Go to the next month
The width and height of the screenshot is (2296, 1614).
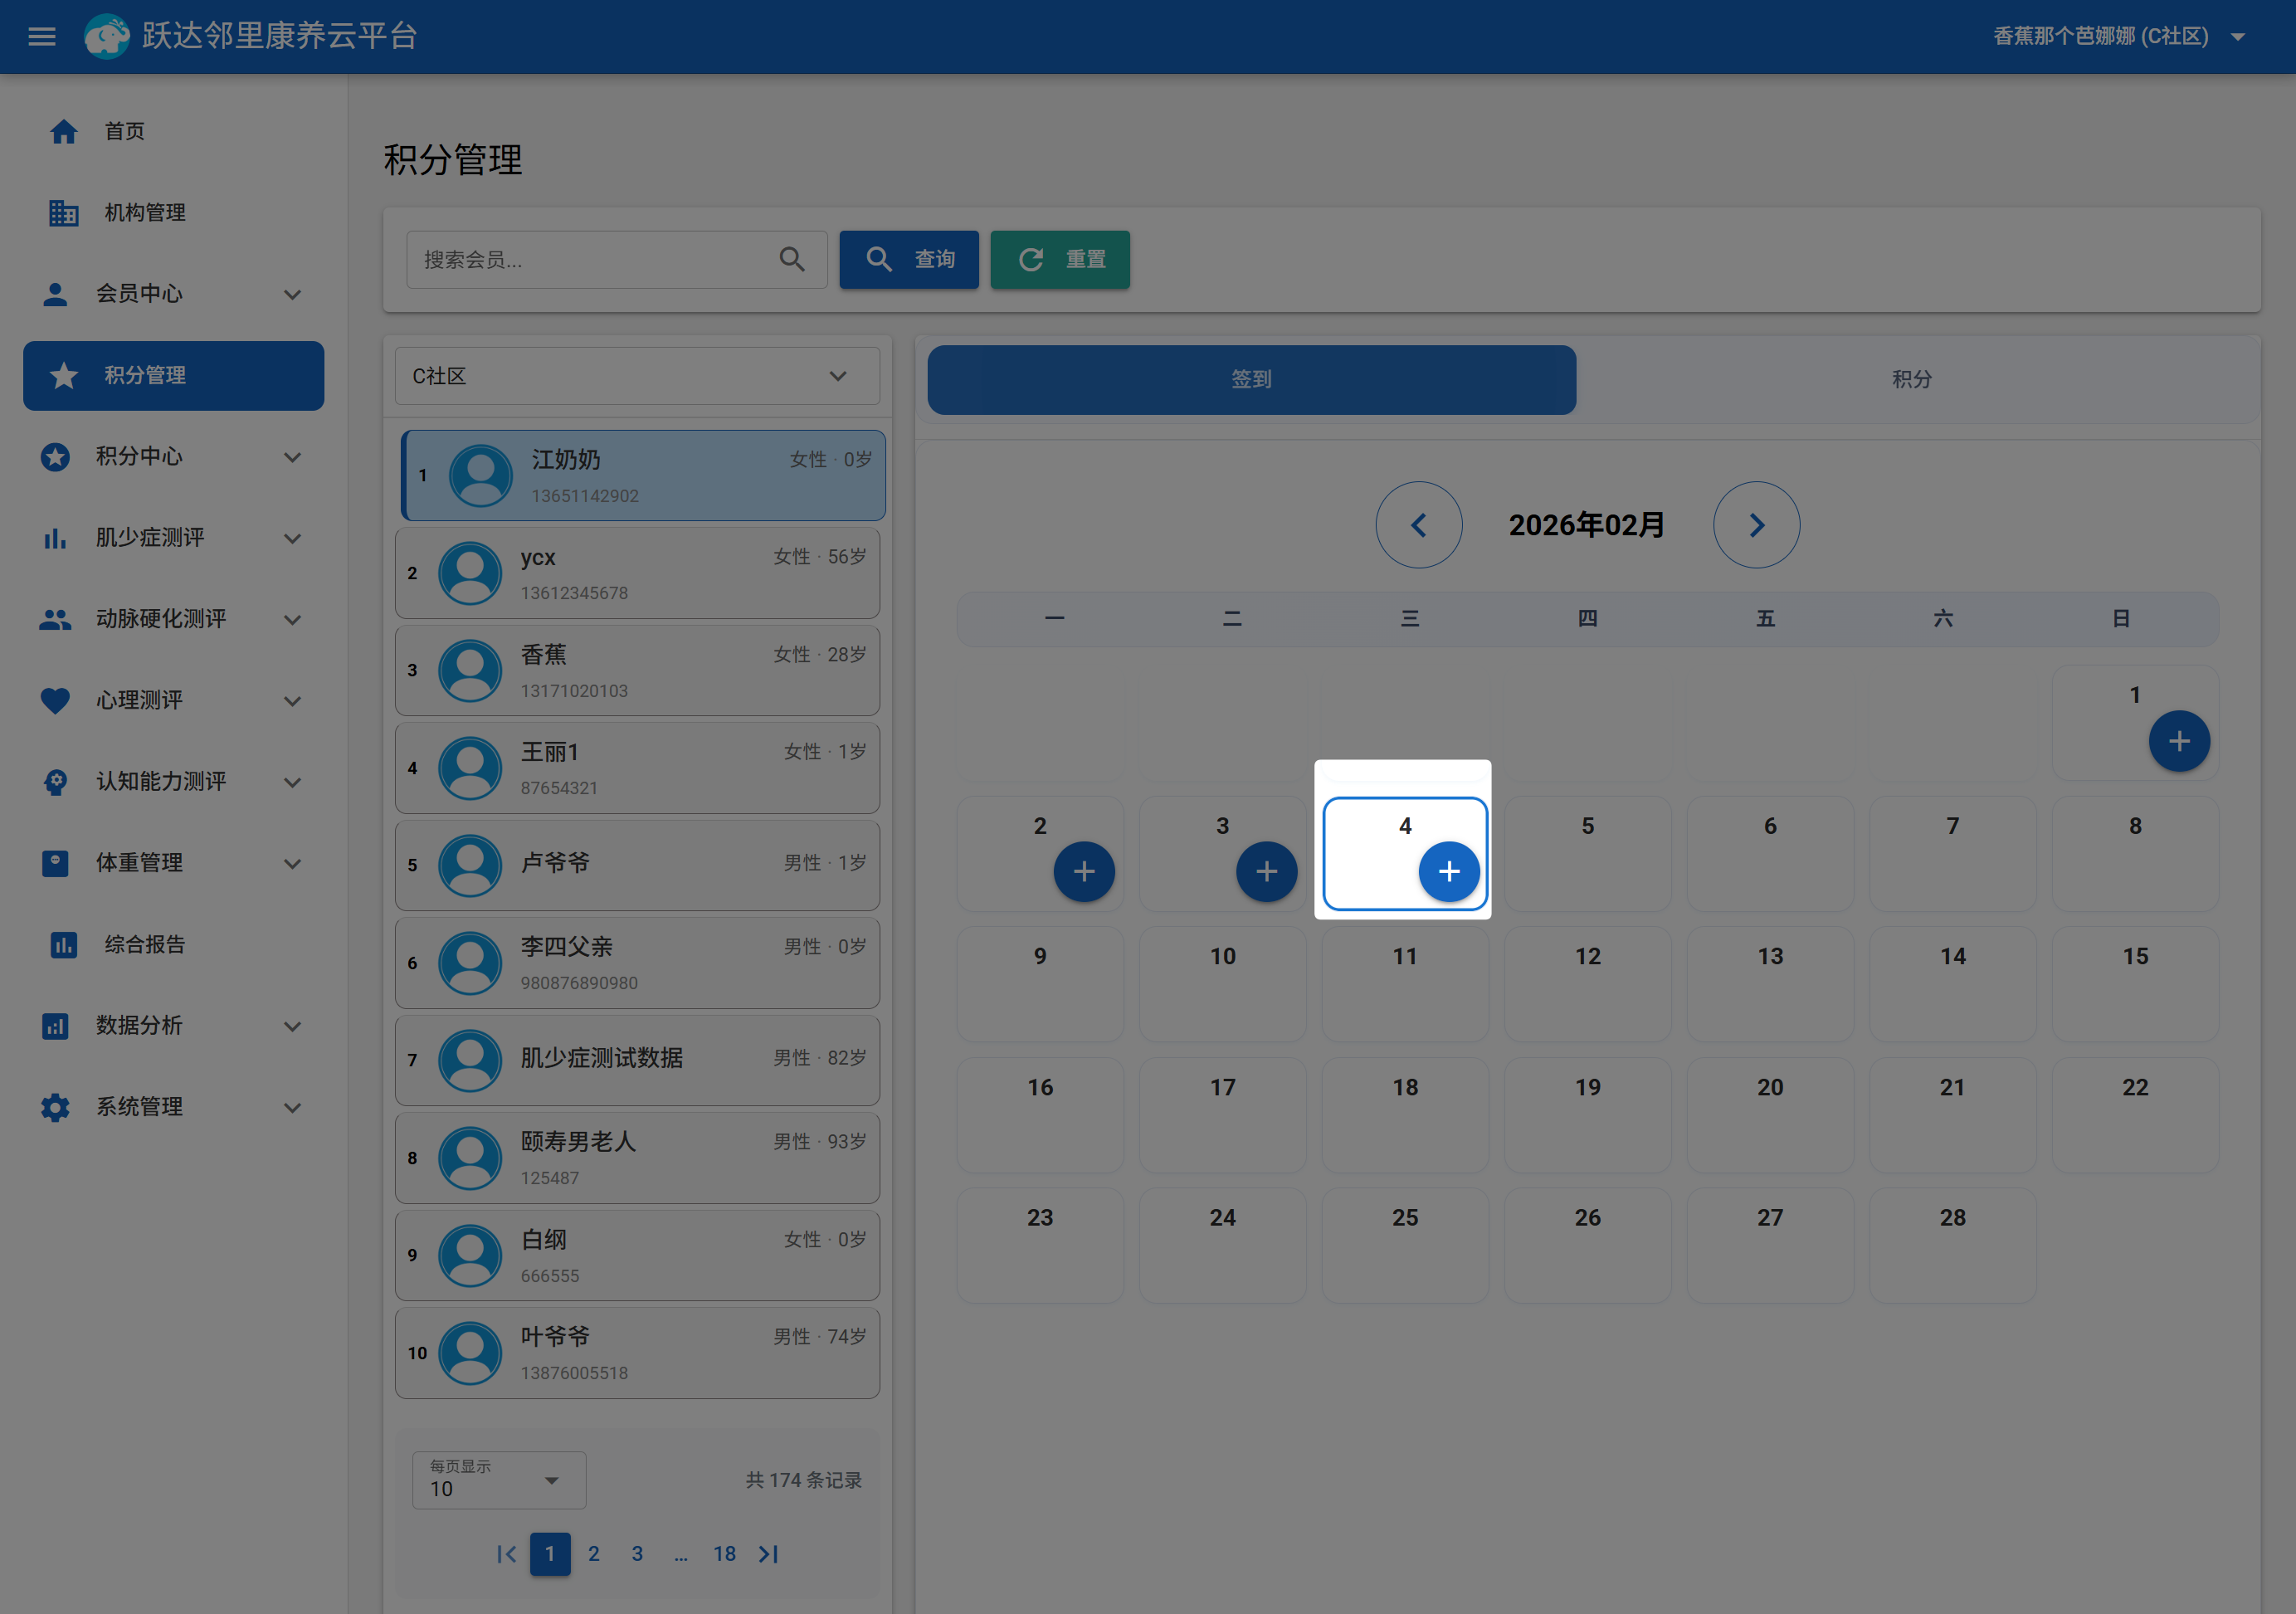1756,525
